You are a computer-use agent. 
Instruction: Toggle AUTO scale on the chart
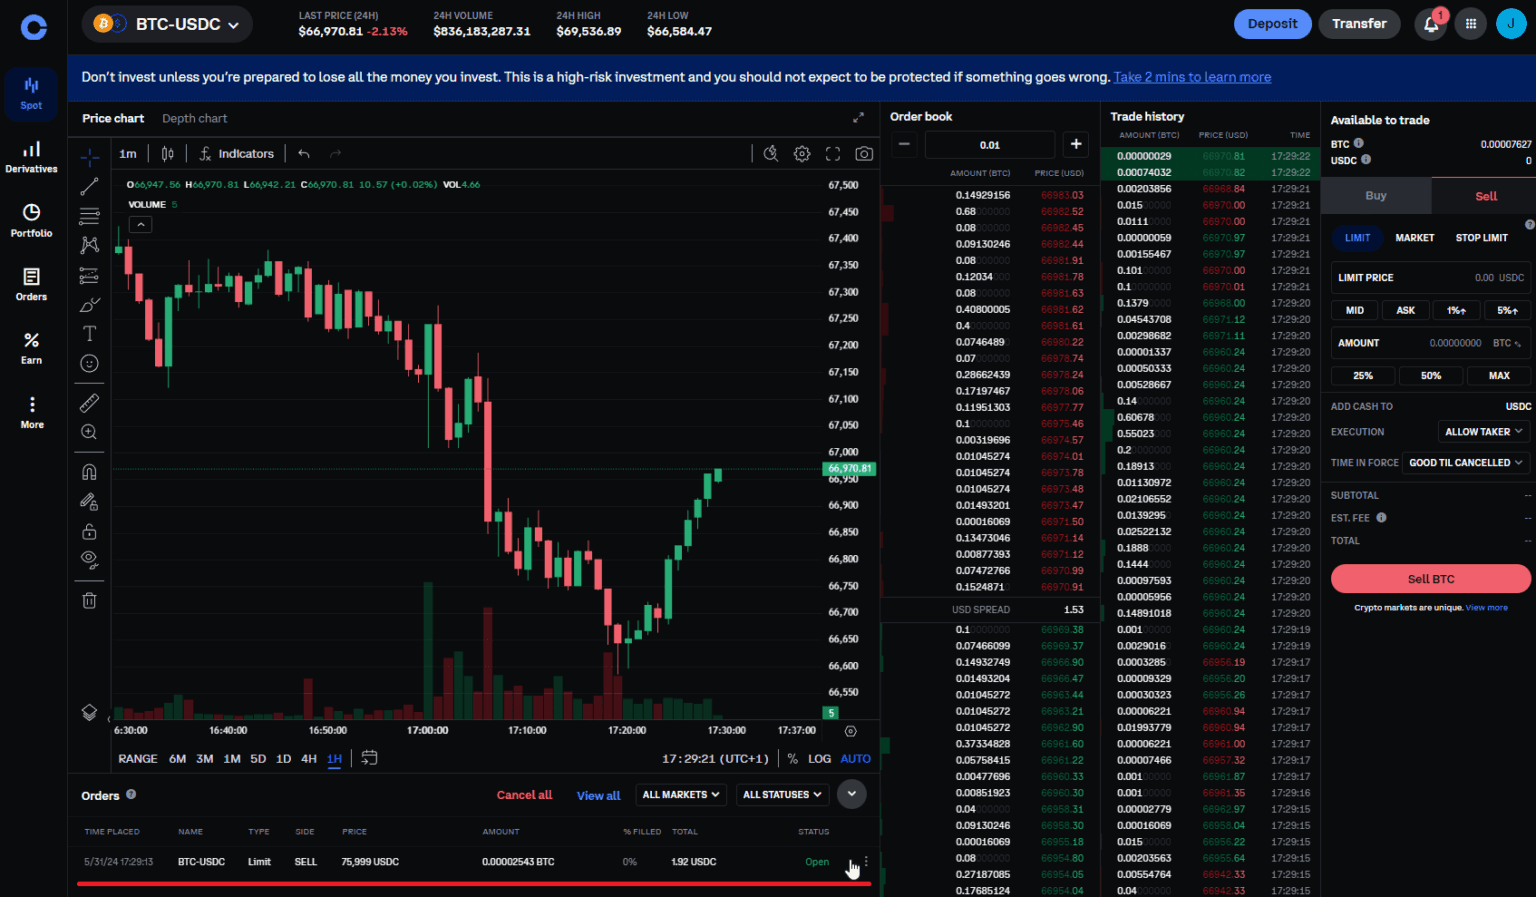(855, 759)
